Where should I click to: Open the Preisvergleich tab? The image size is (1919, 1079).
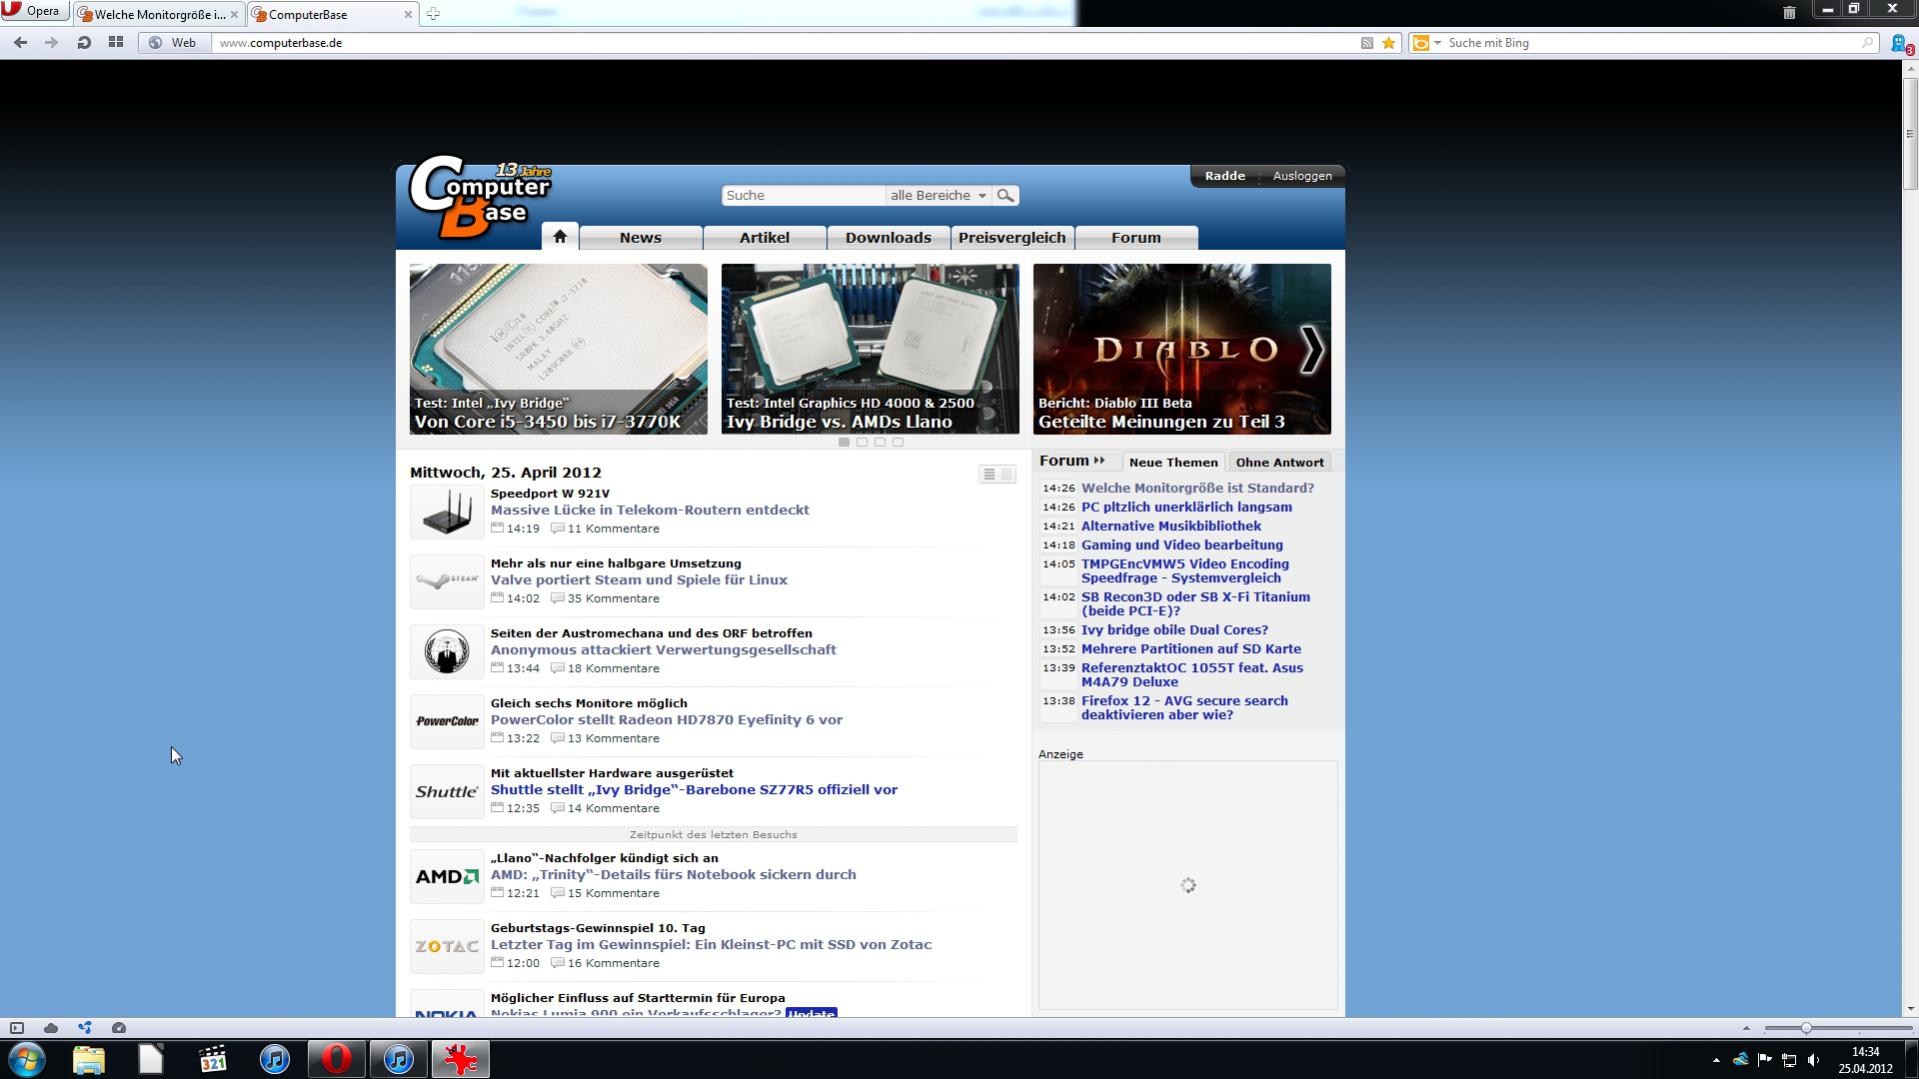(1012, 238)
